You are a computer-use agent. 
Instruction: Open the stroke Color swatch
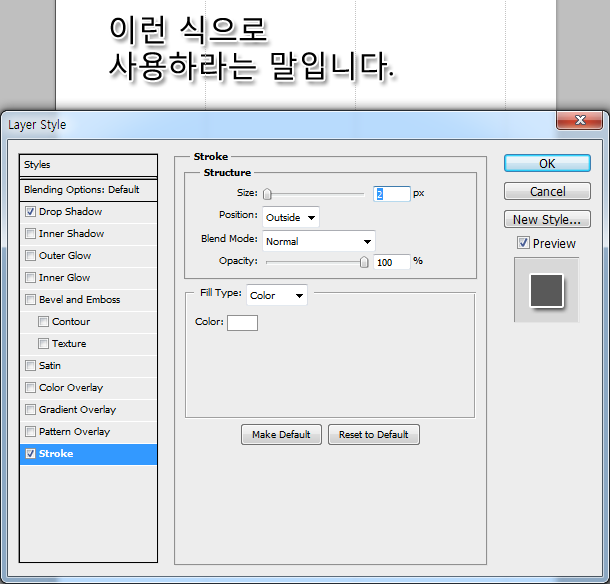click(x=242, y=323)
